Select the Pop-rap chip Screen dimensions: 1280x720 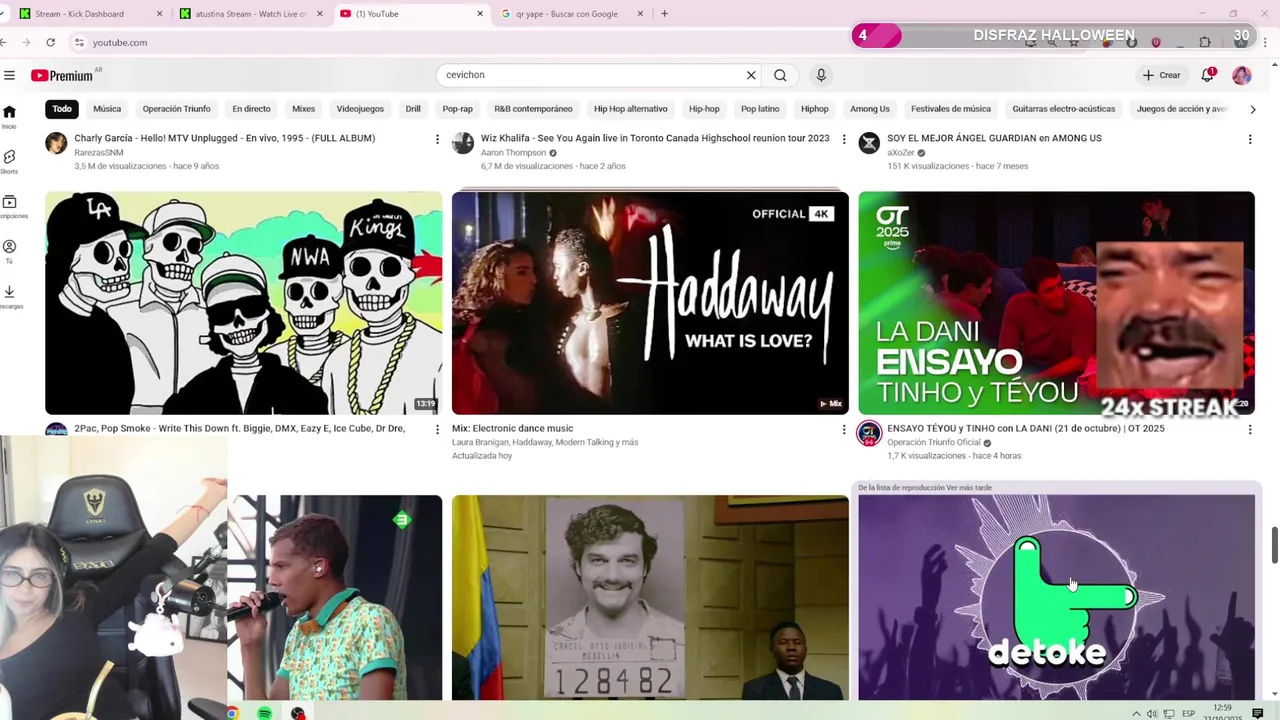coord(457,109)
